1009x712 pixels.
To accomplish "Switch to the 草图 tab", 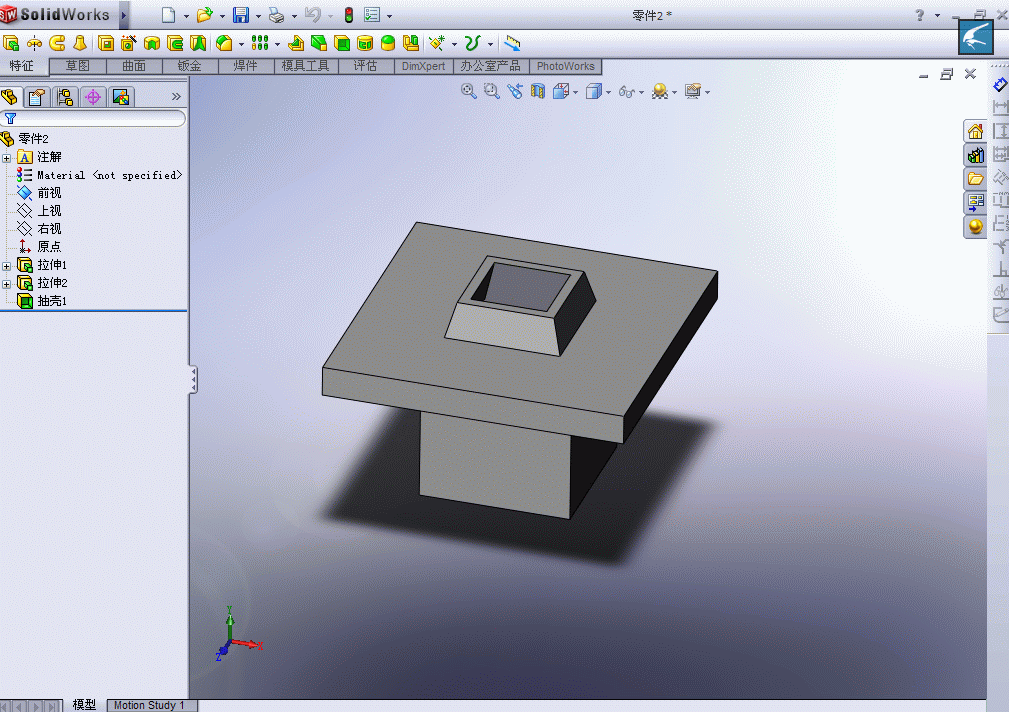I will (x=77, y=66).
